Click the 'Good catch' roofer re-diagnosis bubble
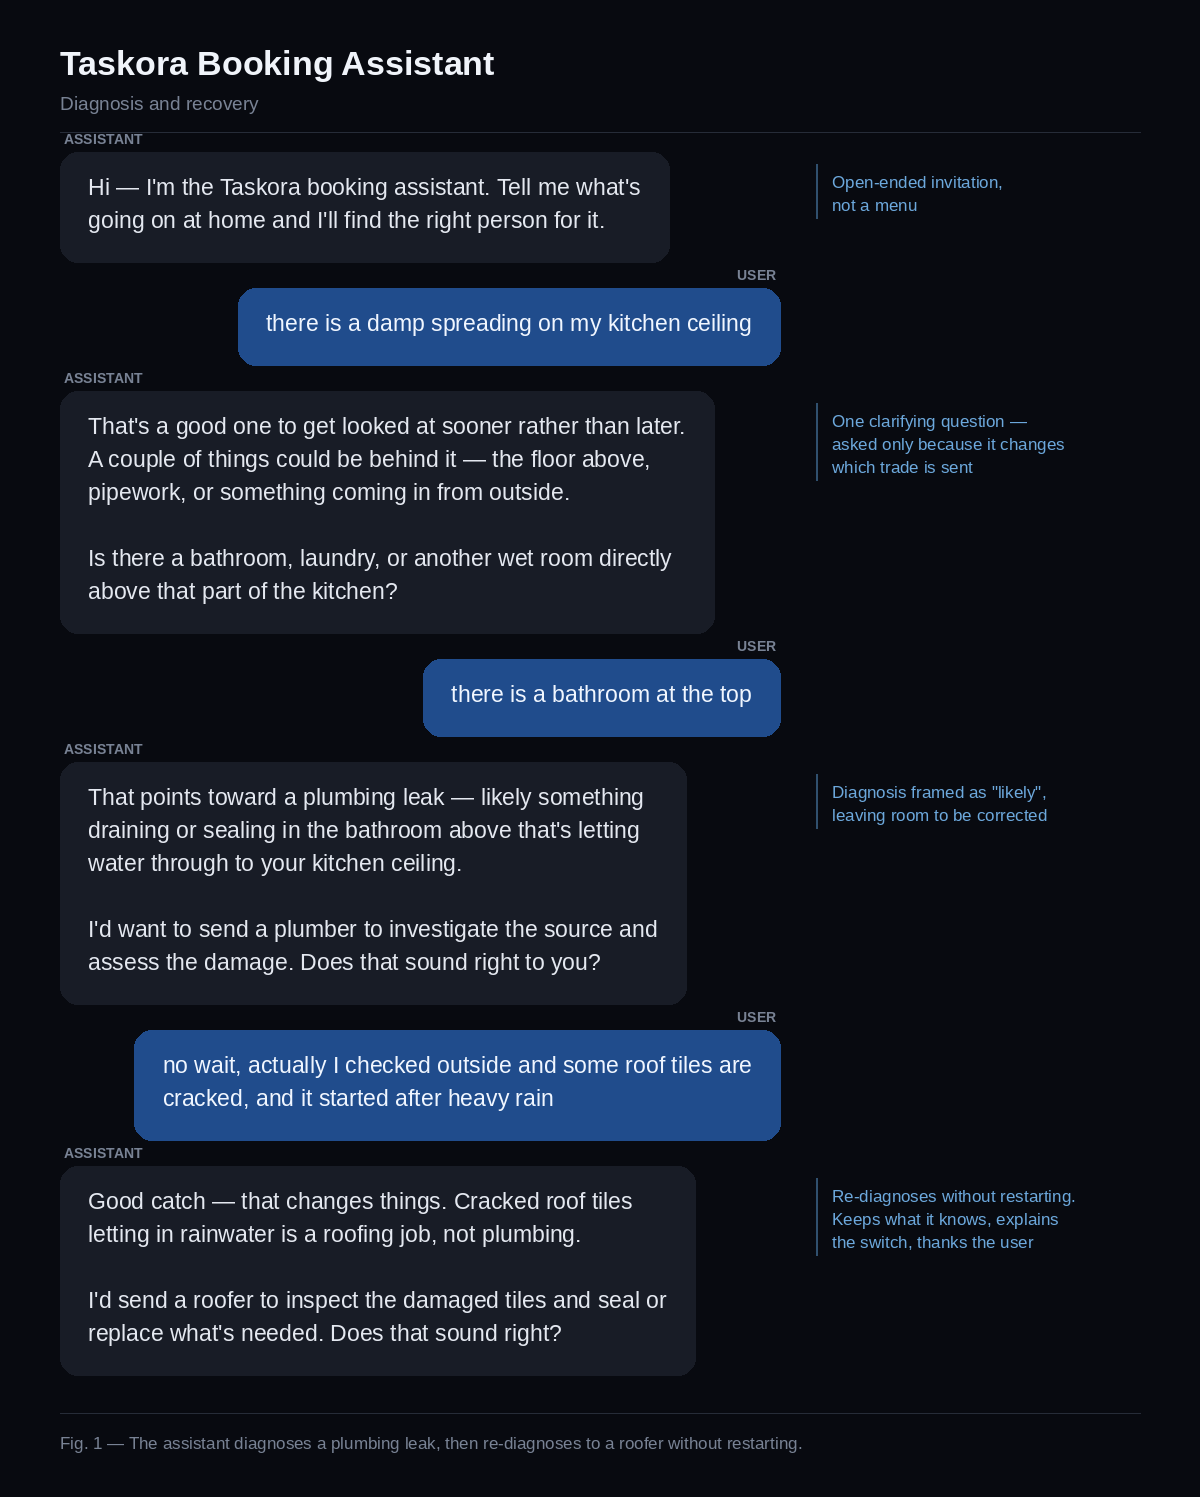This screenshot has width=1200, height=1497. point(378,1271)
